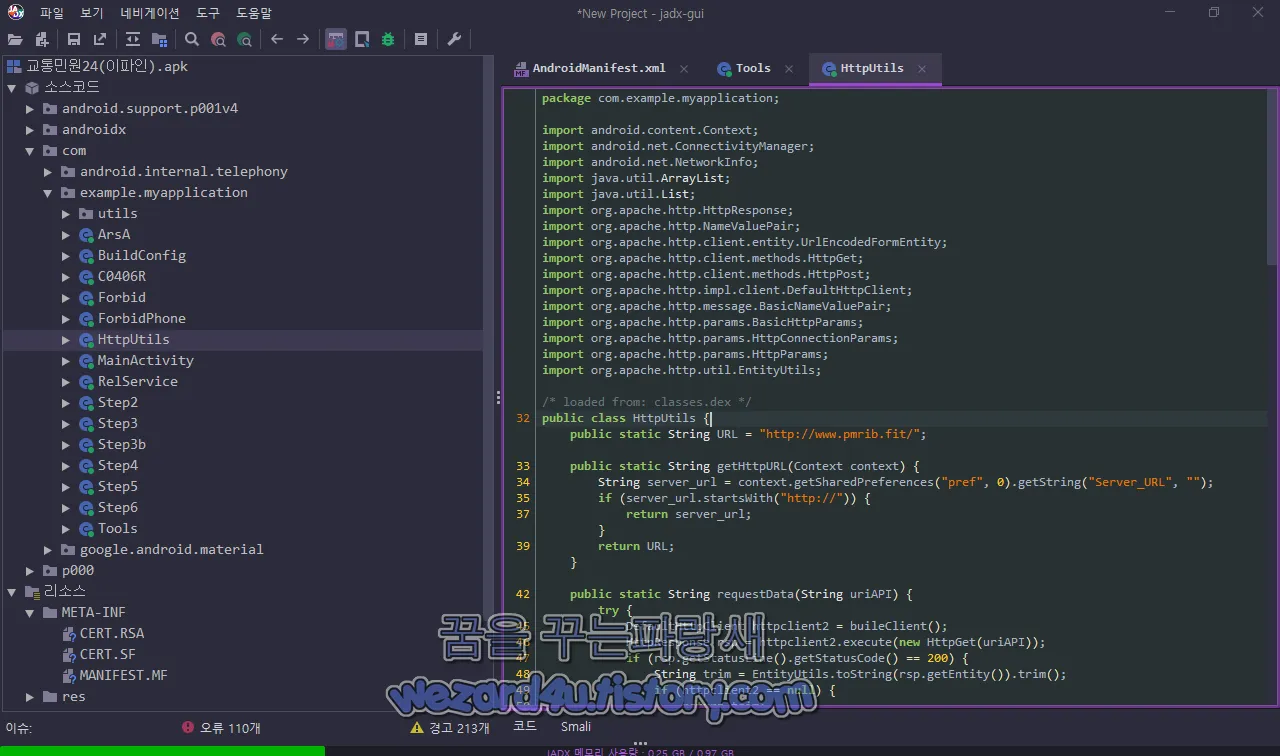Toggle the Flatten packages icon
Screen dimensions: 1280x756
(x=159, y=40)
